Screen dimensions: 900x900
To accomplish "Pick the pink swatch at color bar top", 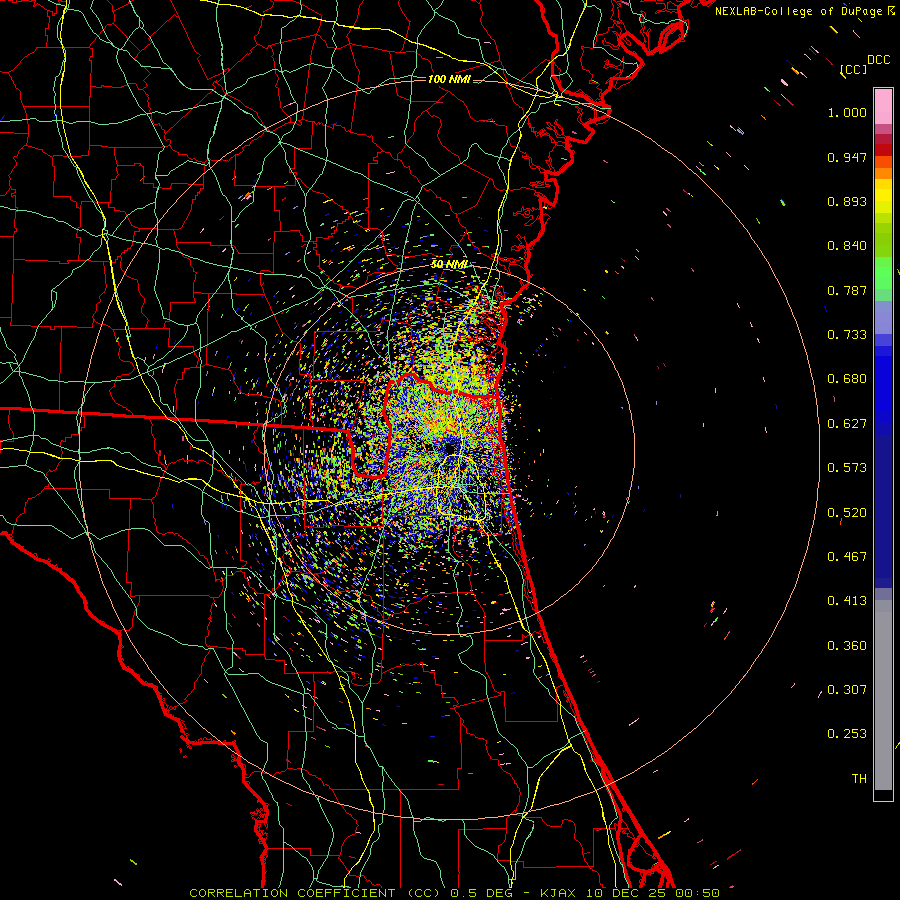I will coord(883,106).
